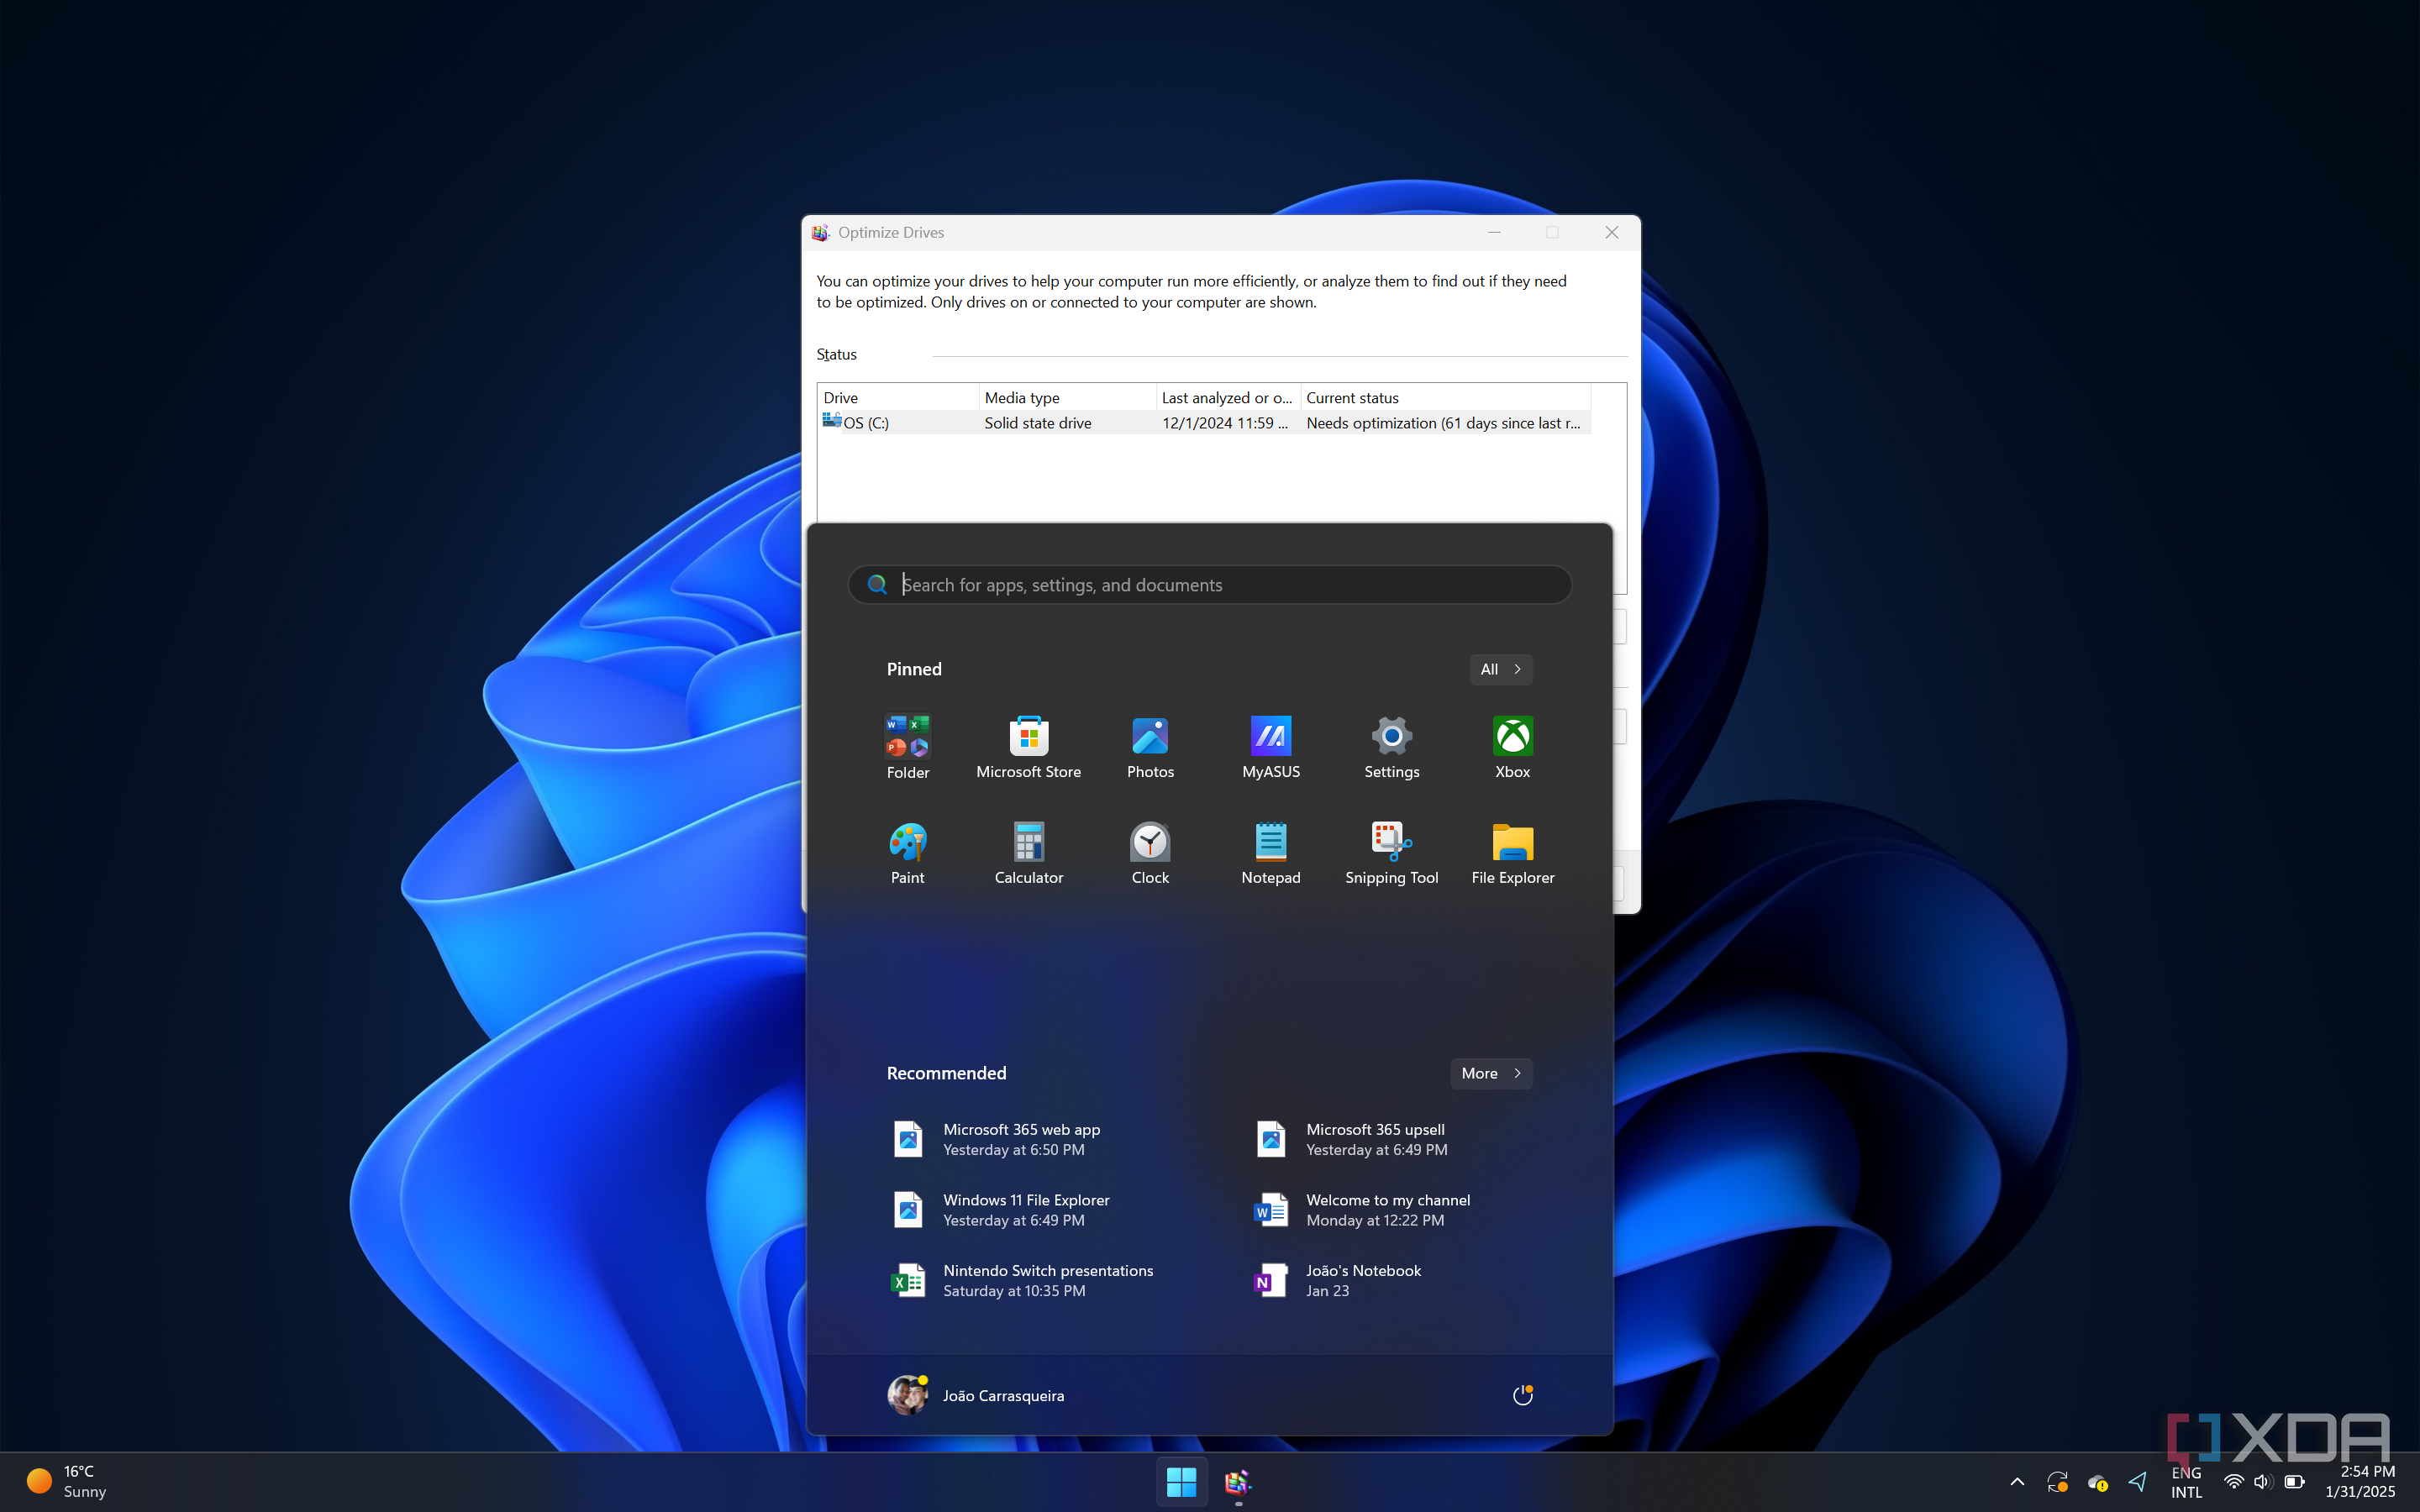The image size is (2420, 1512).
Task: Show hidden system tray icons chevron
Action: pyautogui.click(x=2017, y=1481)
